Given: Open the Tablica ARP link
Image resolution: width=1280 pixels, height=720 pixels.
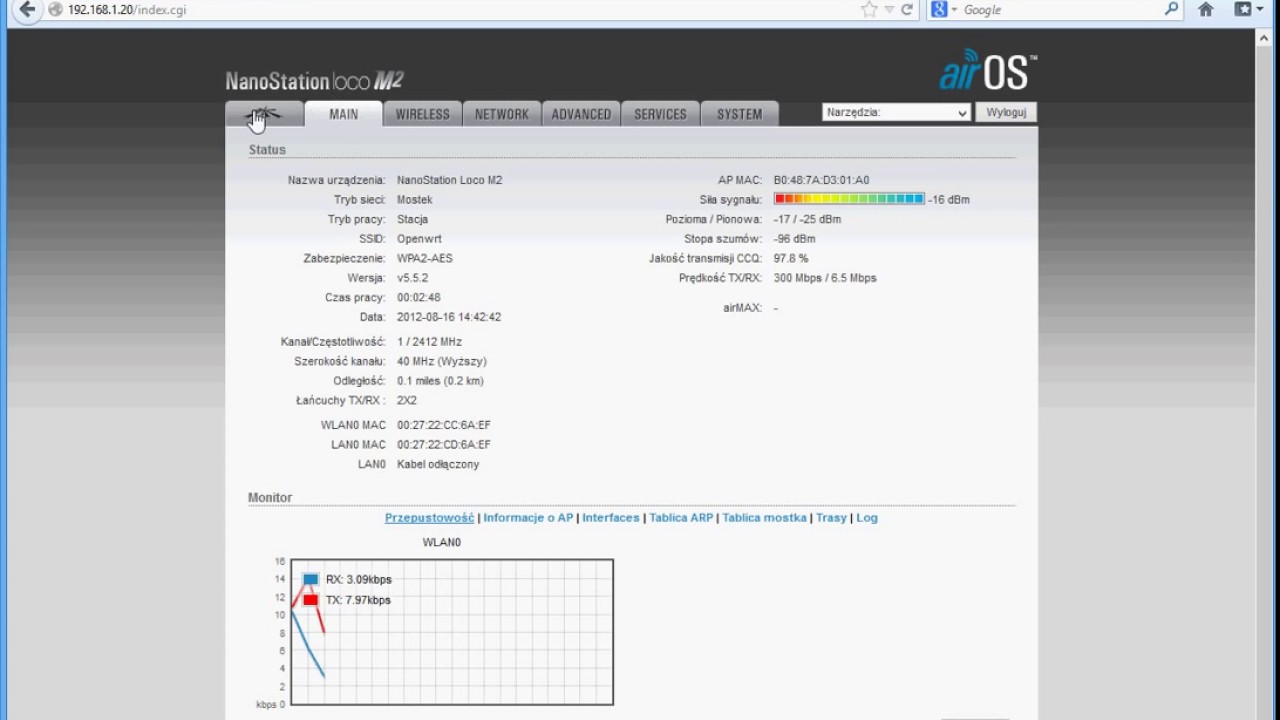Looking at the screenshot, I should click(x=681, y=518).
